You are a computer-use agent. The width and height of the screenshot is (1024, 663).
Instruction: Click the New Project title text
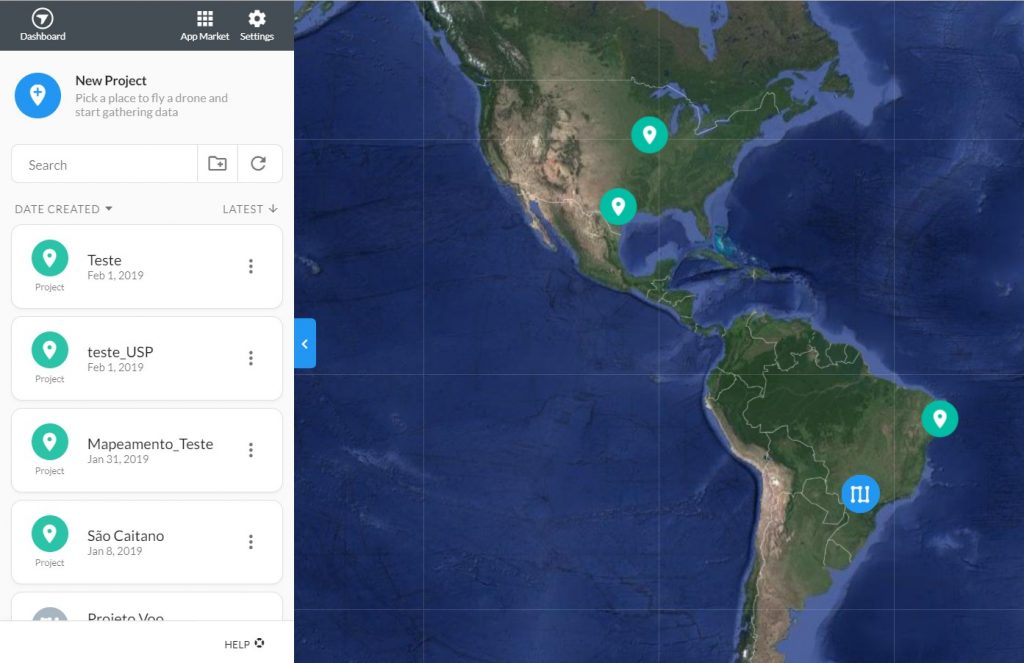click(110, 80)
